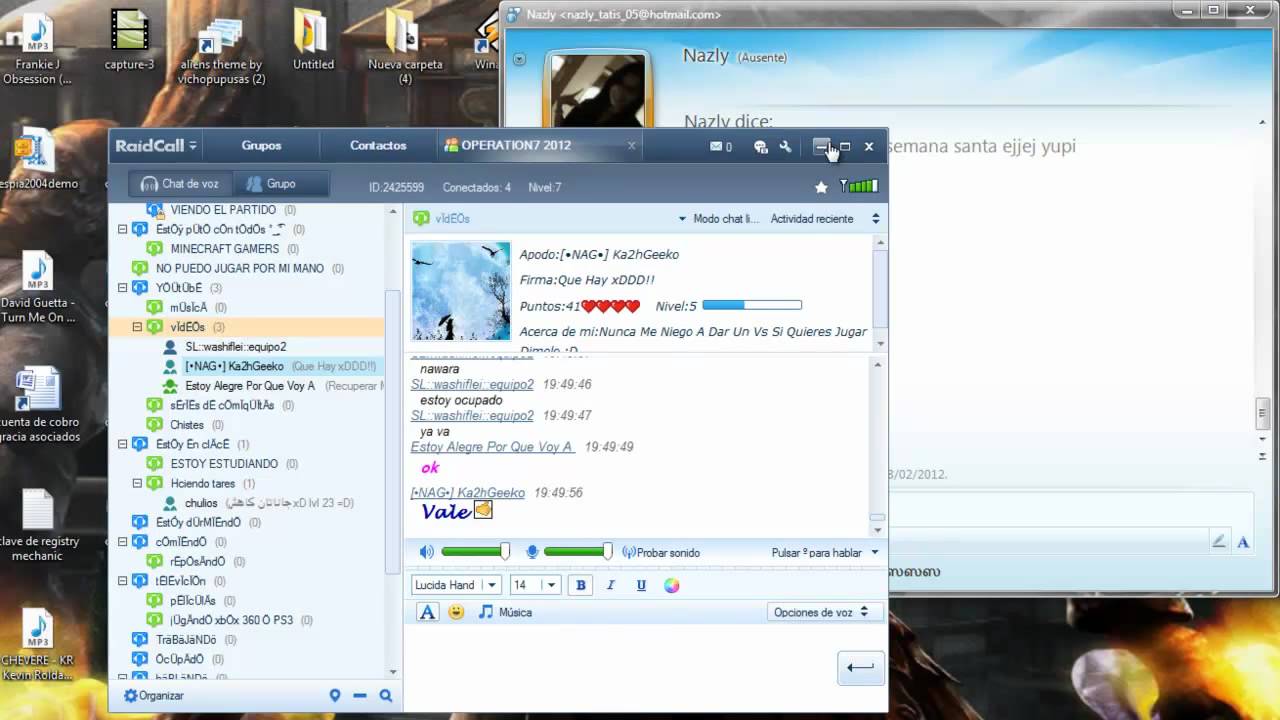Viewport: 1280px width, 720px height.
Task: Open RaidCall settings wrench icon
Action: coord(785,146)
